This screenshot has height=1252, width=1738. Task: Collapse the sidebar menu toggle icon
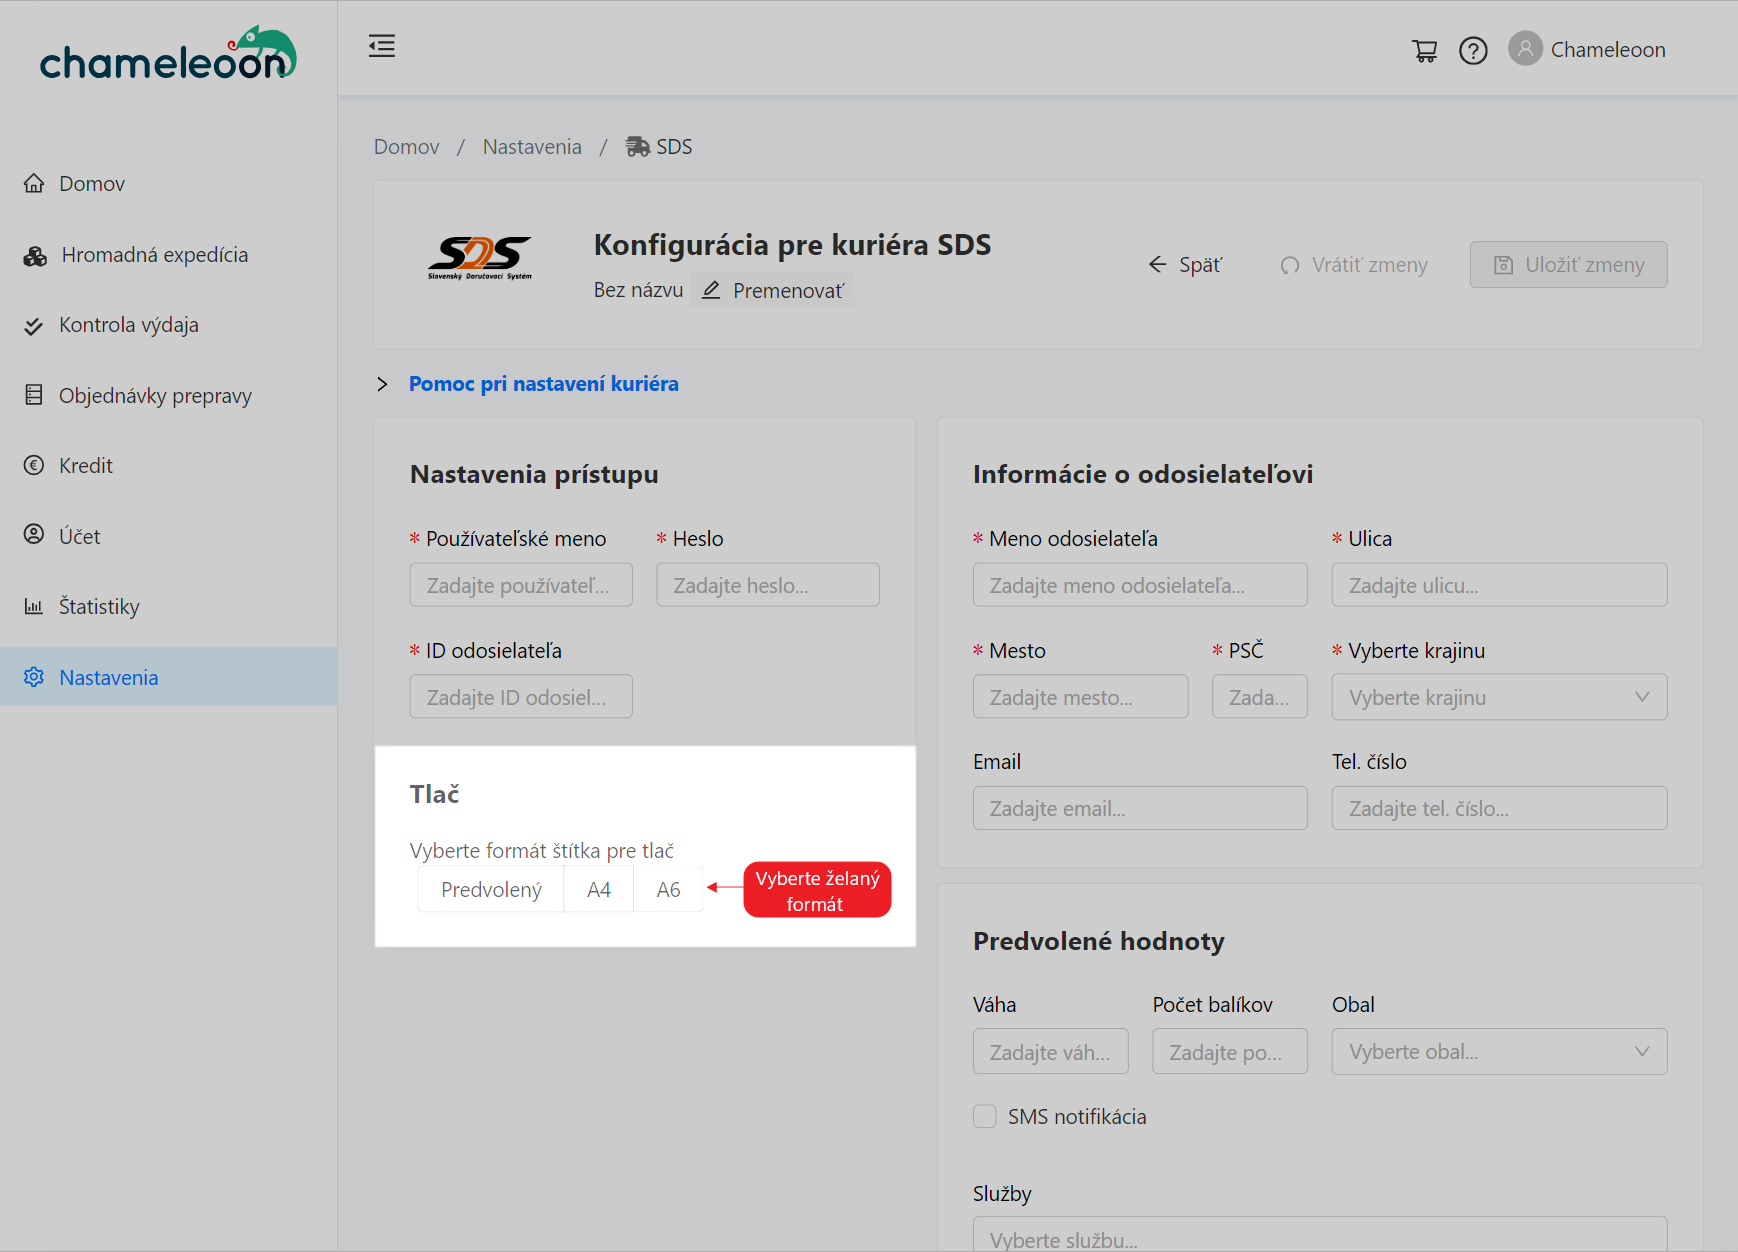click(382, 46)
